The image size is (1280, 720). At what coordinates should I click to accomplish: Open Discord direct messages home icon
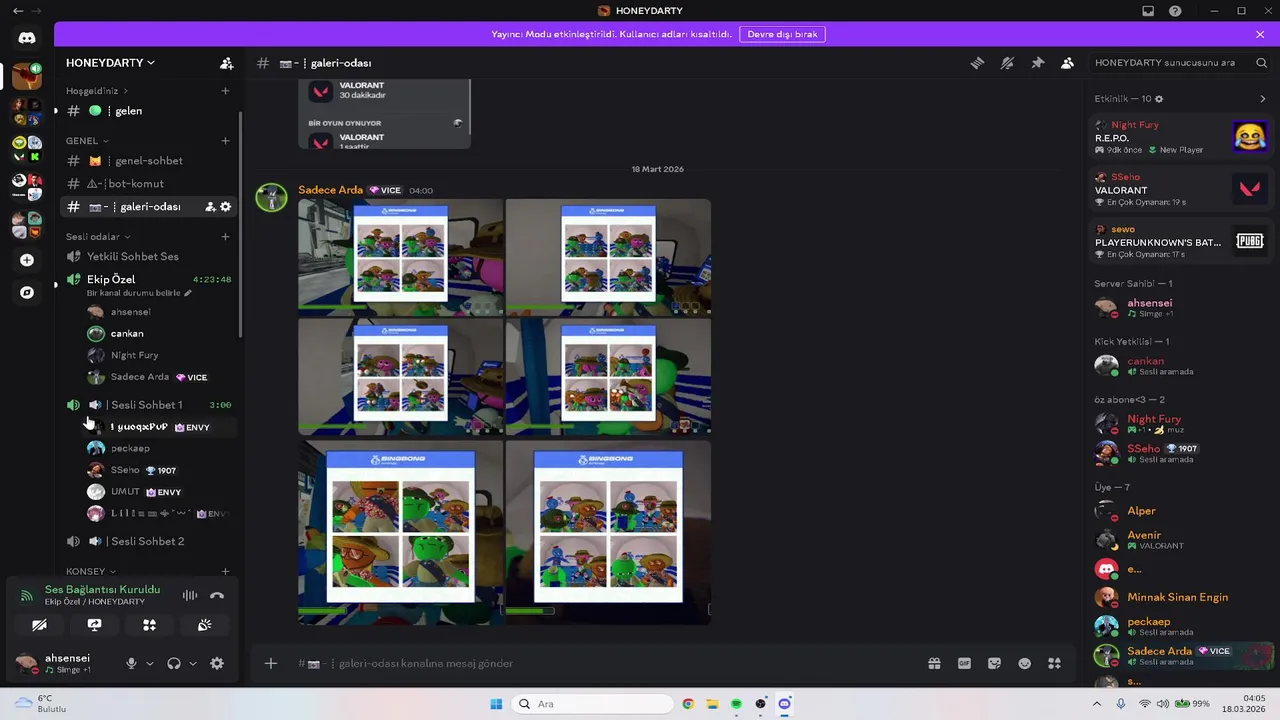click(x=27, y=38)
